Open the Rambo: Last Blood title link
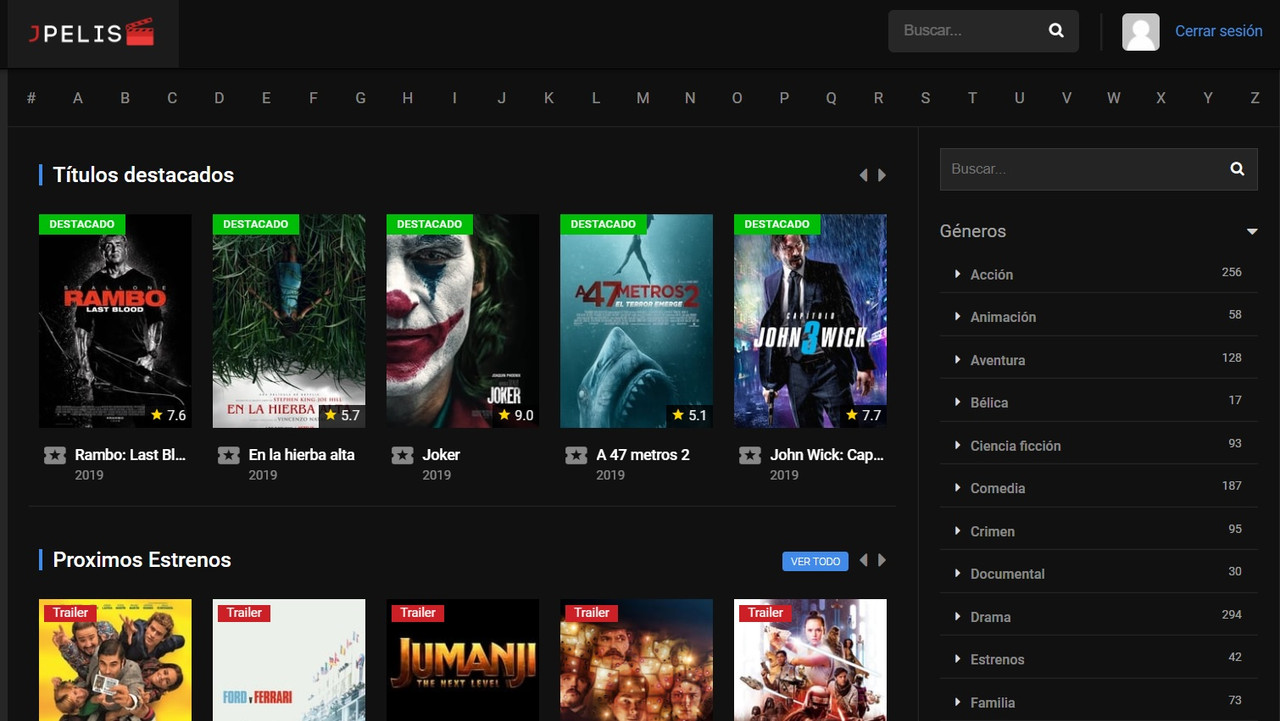Viewport: 1280px width, 721px height. click(130, 455)
